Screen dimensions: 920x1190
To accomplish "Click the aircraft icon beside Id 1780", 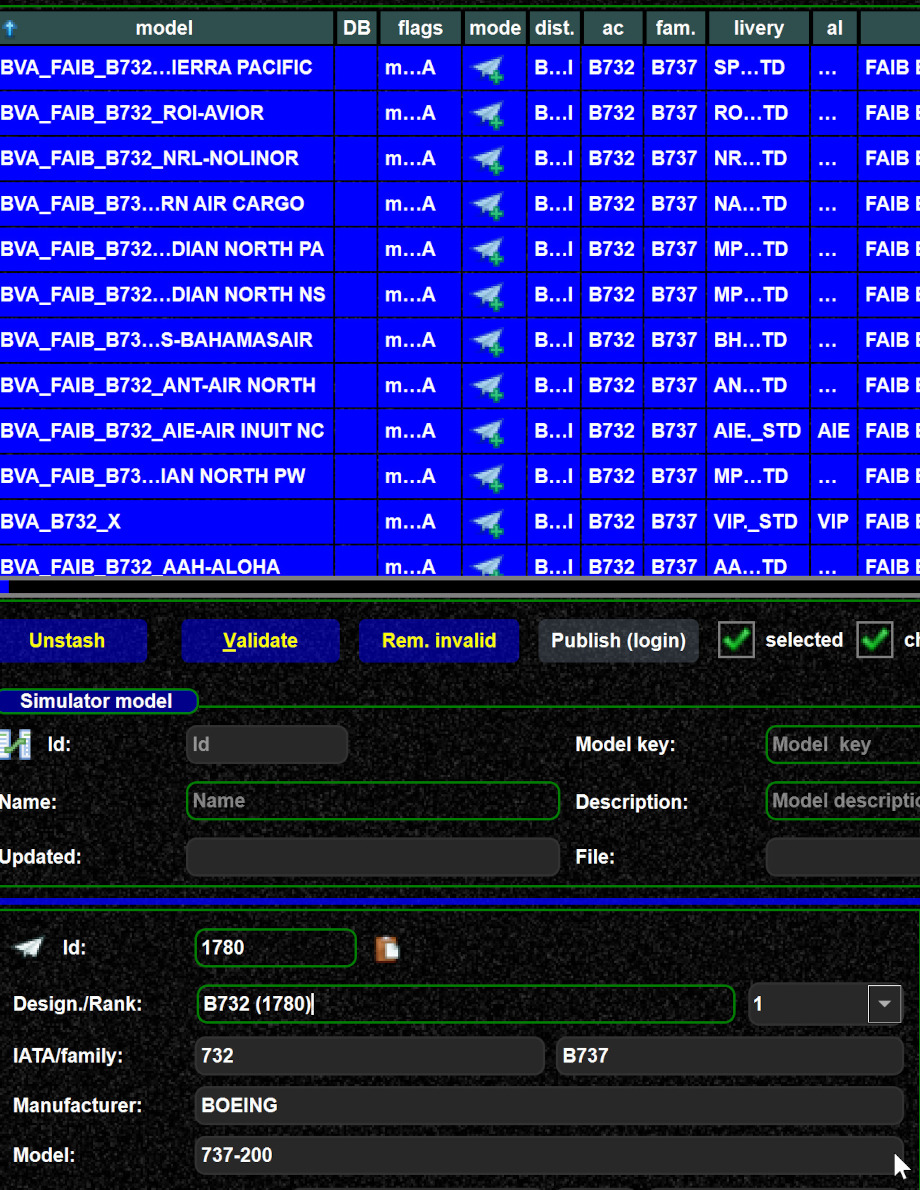I will (x=29, y=948).
